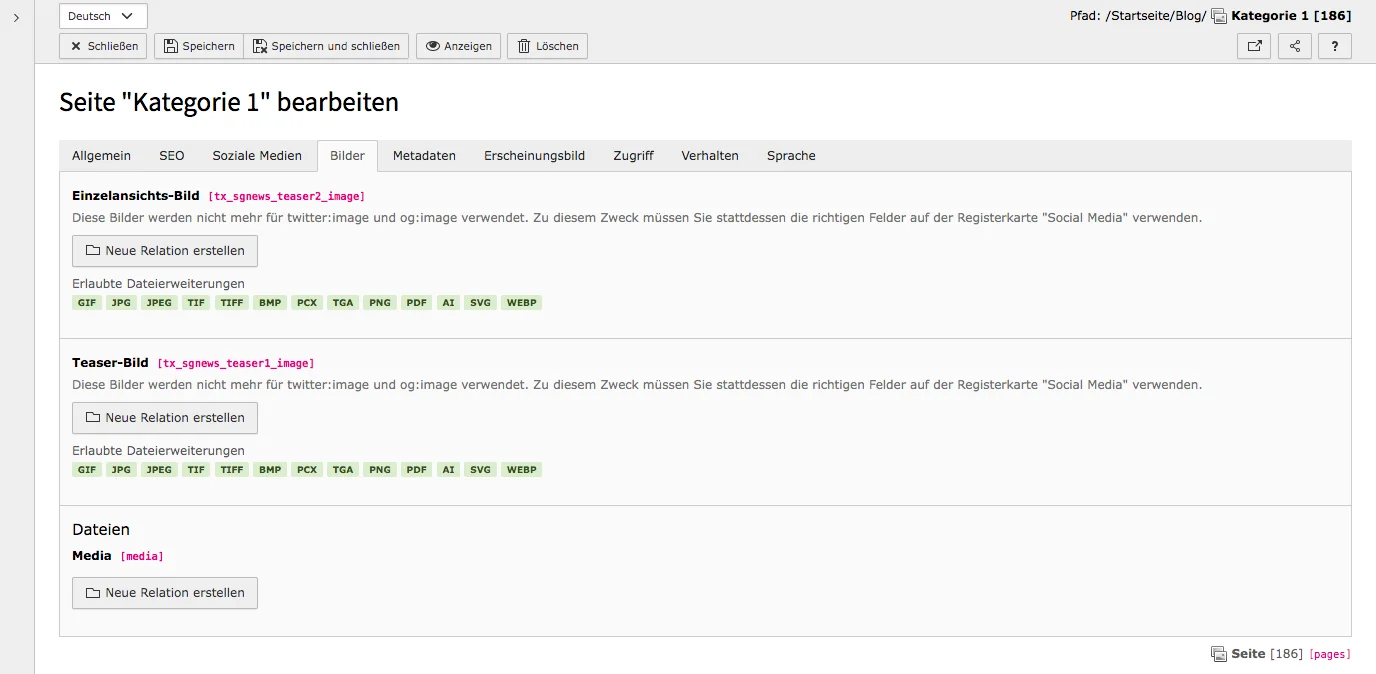Click the eye icon on Anzeigen

click(x=432, y=45)
